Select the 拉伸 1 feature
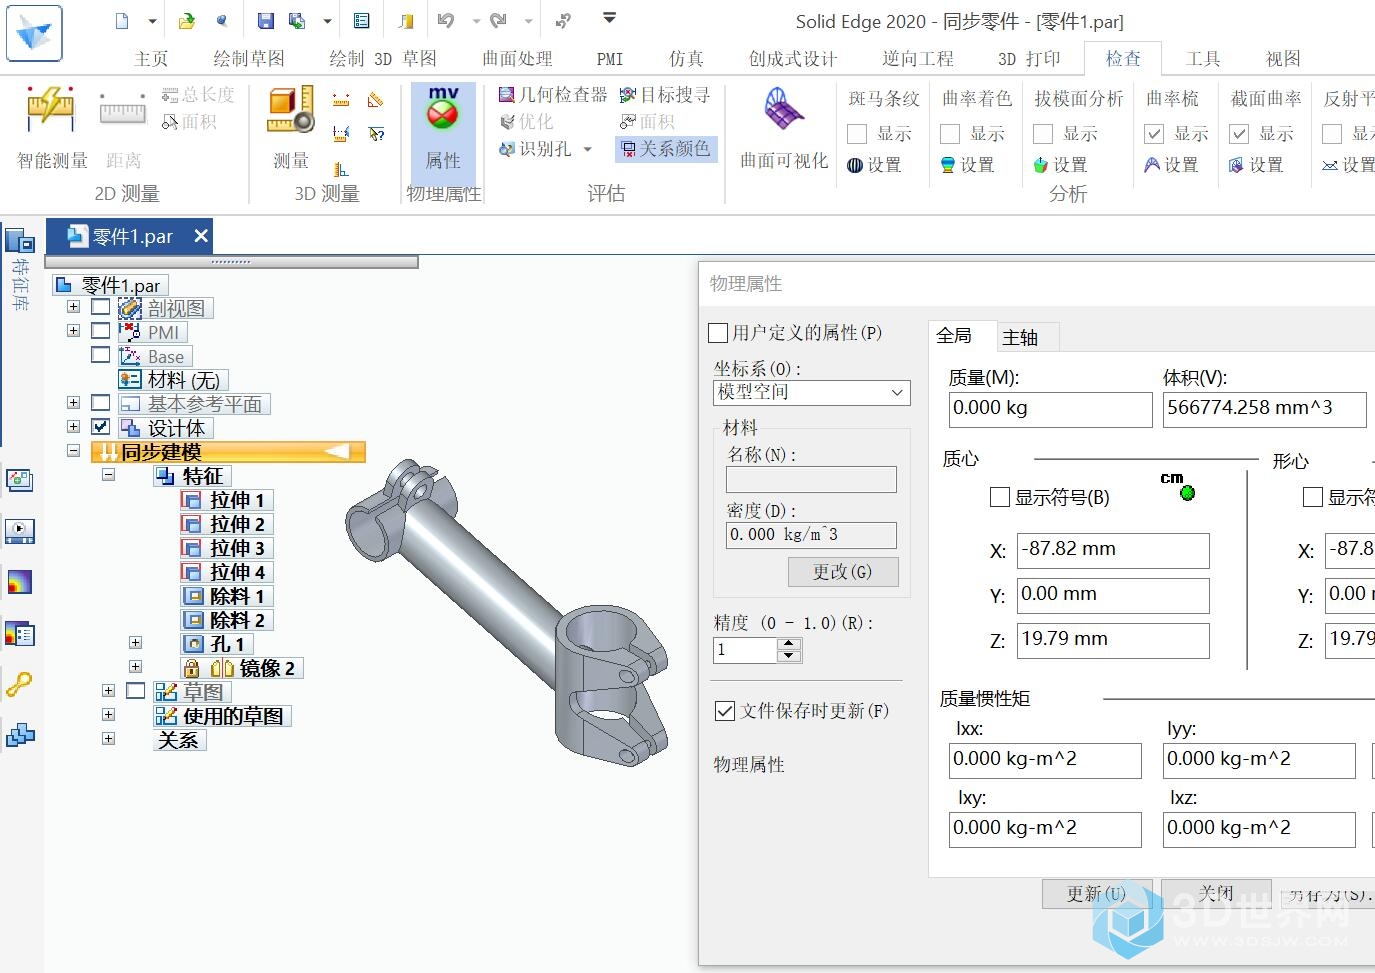Viewport: 1375px width, 973px height. [226, 500]
